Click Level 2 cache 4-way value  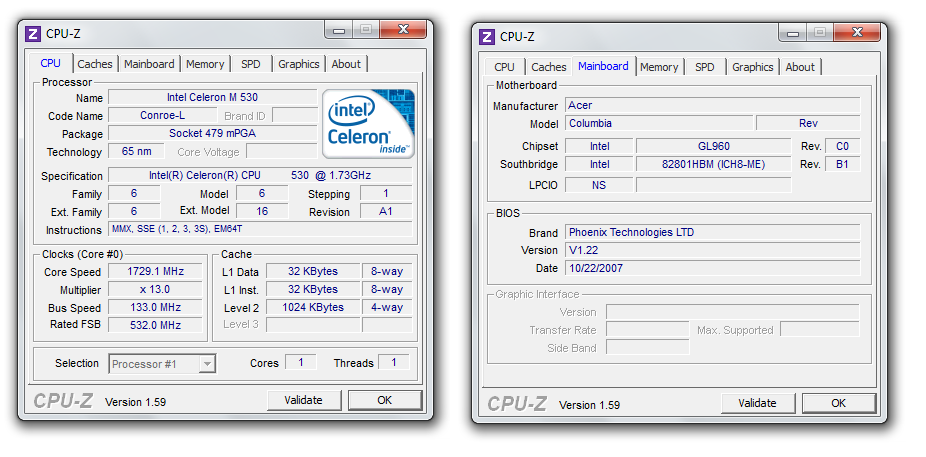387,307
